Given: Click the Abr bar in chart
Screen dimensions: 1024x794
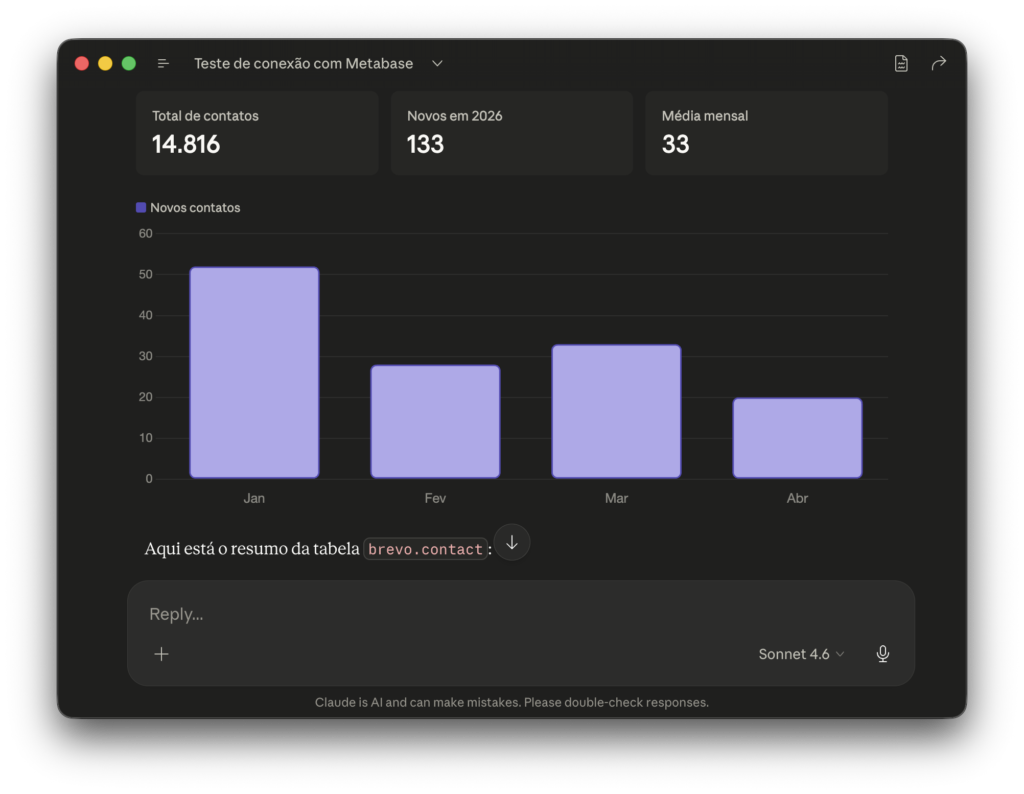Looking at the screenshot, I should (x=797, y=438).
